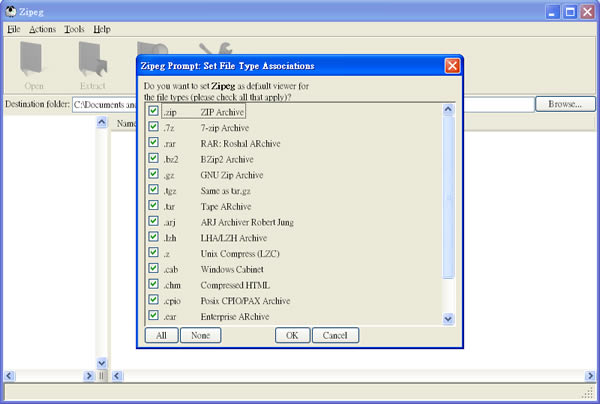Uncheck the .7z 7-zip Archive checkbox
The image size is (600, 404).
pyautogui.click(x=153, y=127)
